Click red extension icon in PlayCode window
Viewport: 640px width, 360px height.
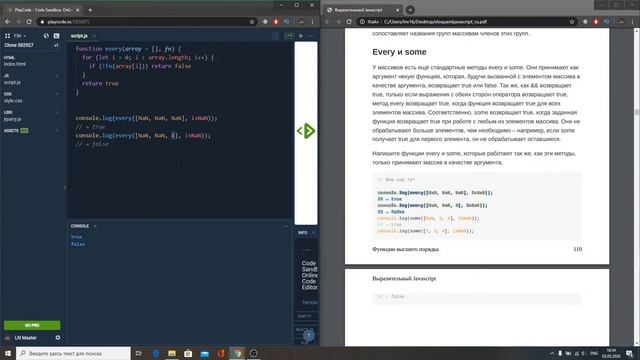(x=276, y=22)
